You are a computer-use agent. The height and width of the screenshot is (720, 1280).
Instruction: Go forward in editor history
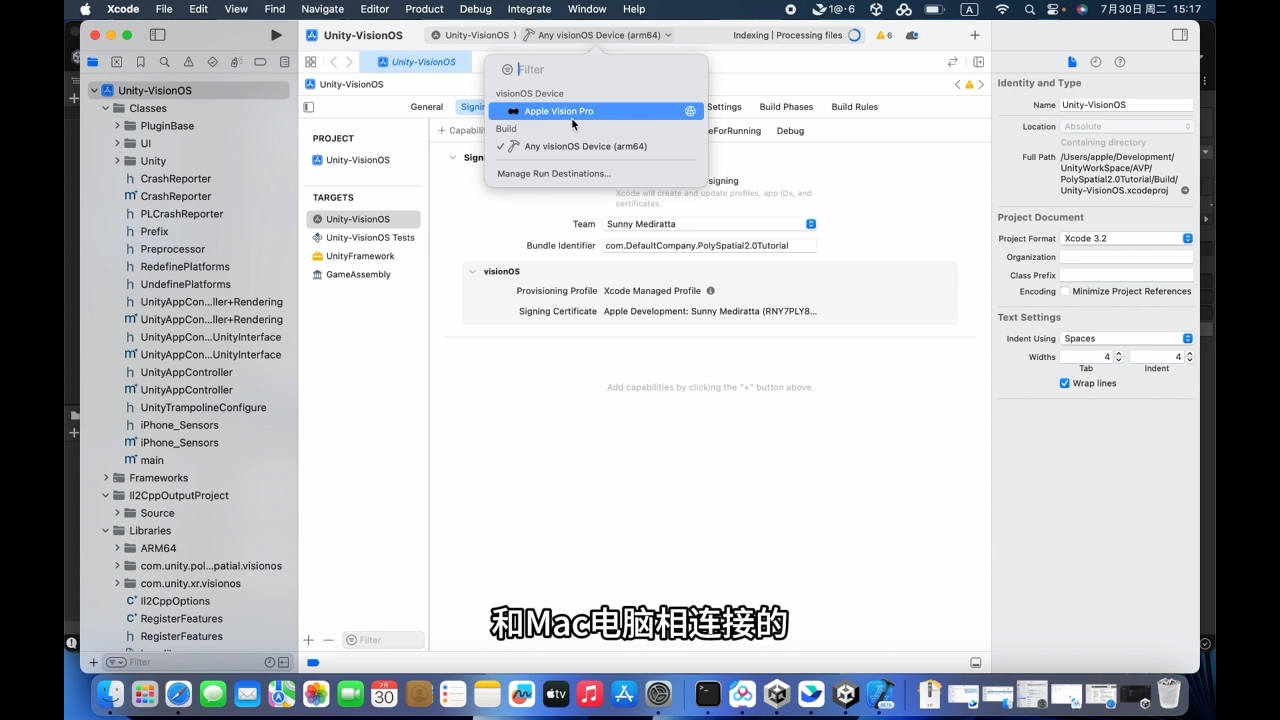pyautogui.click(x=349, y=62)
